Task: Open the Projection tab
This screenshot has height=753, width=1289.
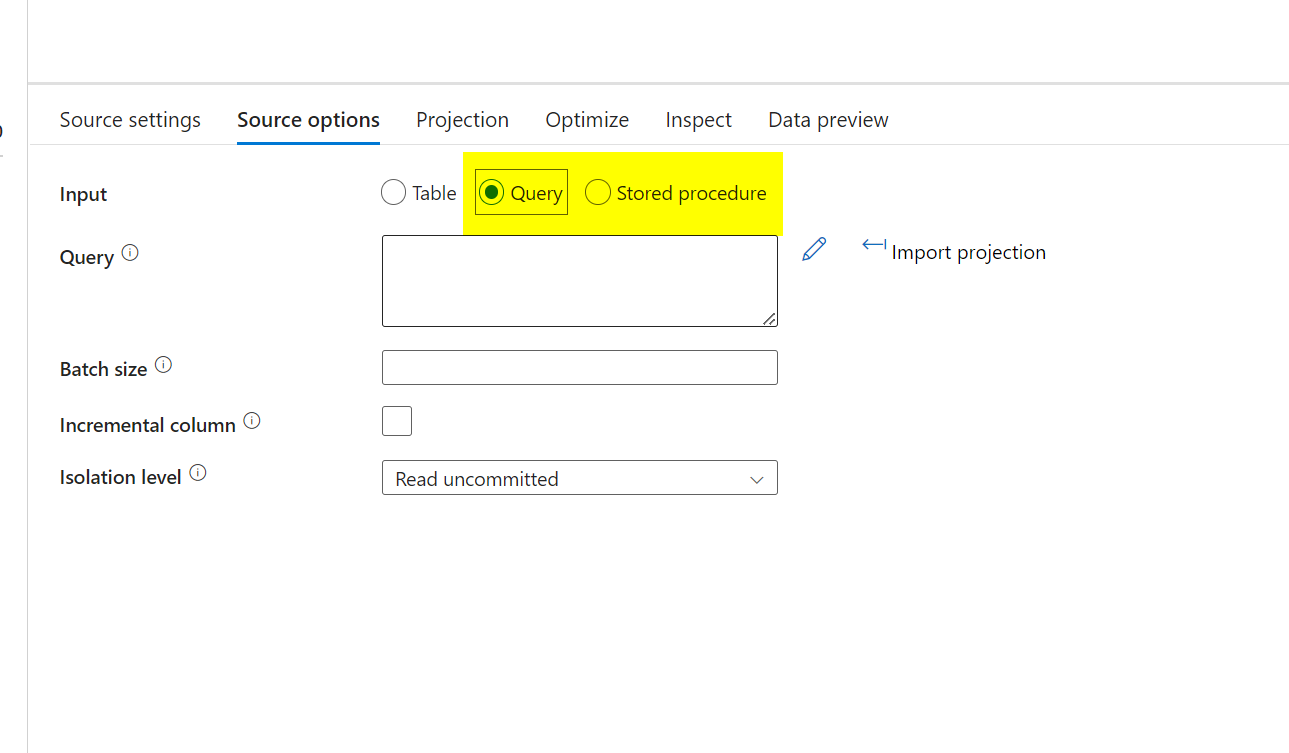Action: 462,119
